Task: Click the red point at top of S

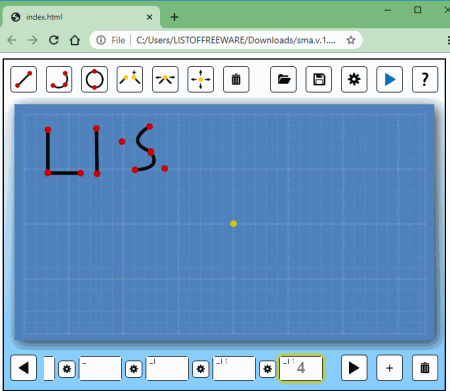Action: tap(149, 127)
